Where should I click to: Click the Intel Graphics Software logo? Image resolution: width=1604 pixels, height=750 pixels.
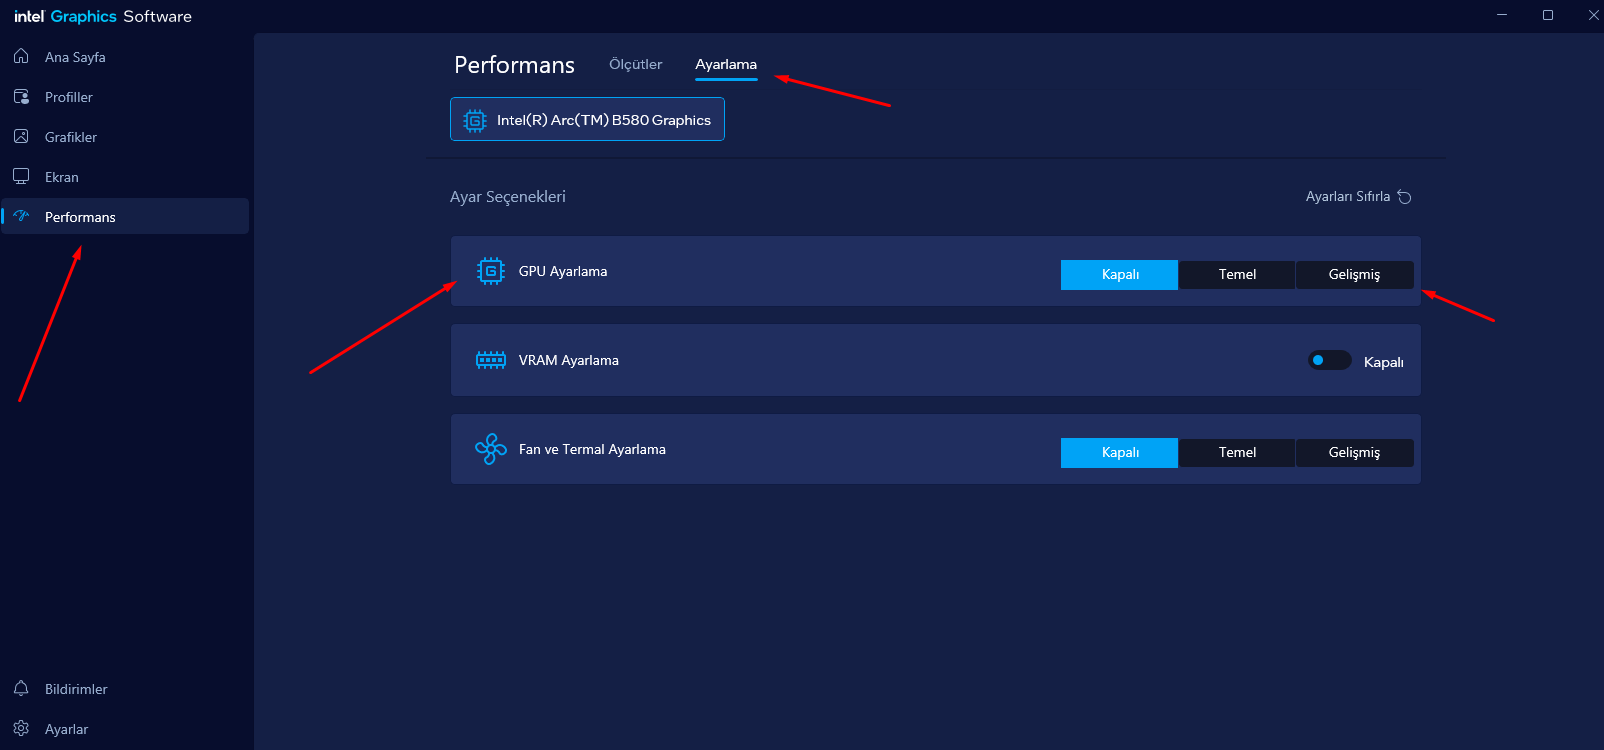[x=103, y=16]
